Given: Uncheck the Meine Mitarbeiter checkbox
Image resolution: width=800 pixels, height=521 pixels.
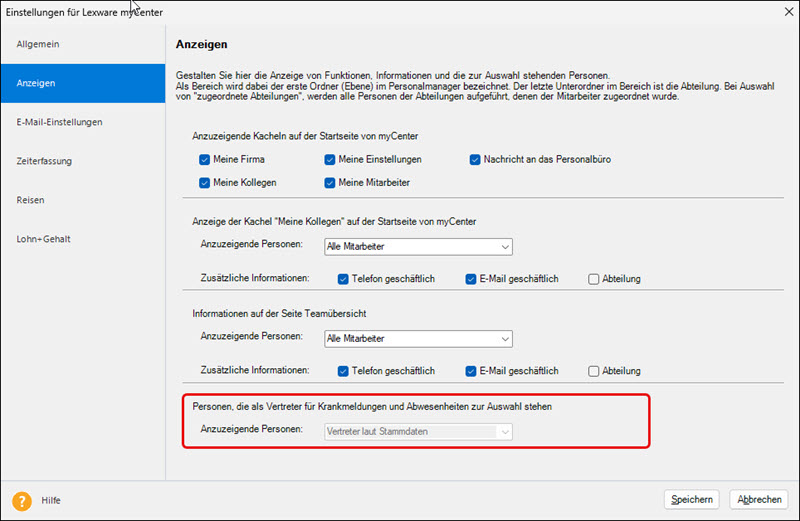Looking at the screenshot, I should click(330, 182).
